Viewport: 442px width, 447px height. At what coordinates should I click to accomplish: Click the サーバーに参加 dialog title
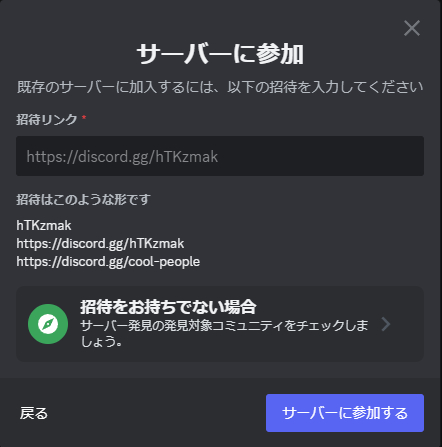[220, 54]
